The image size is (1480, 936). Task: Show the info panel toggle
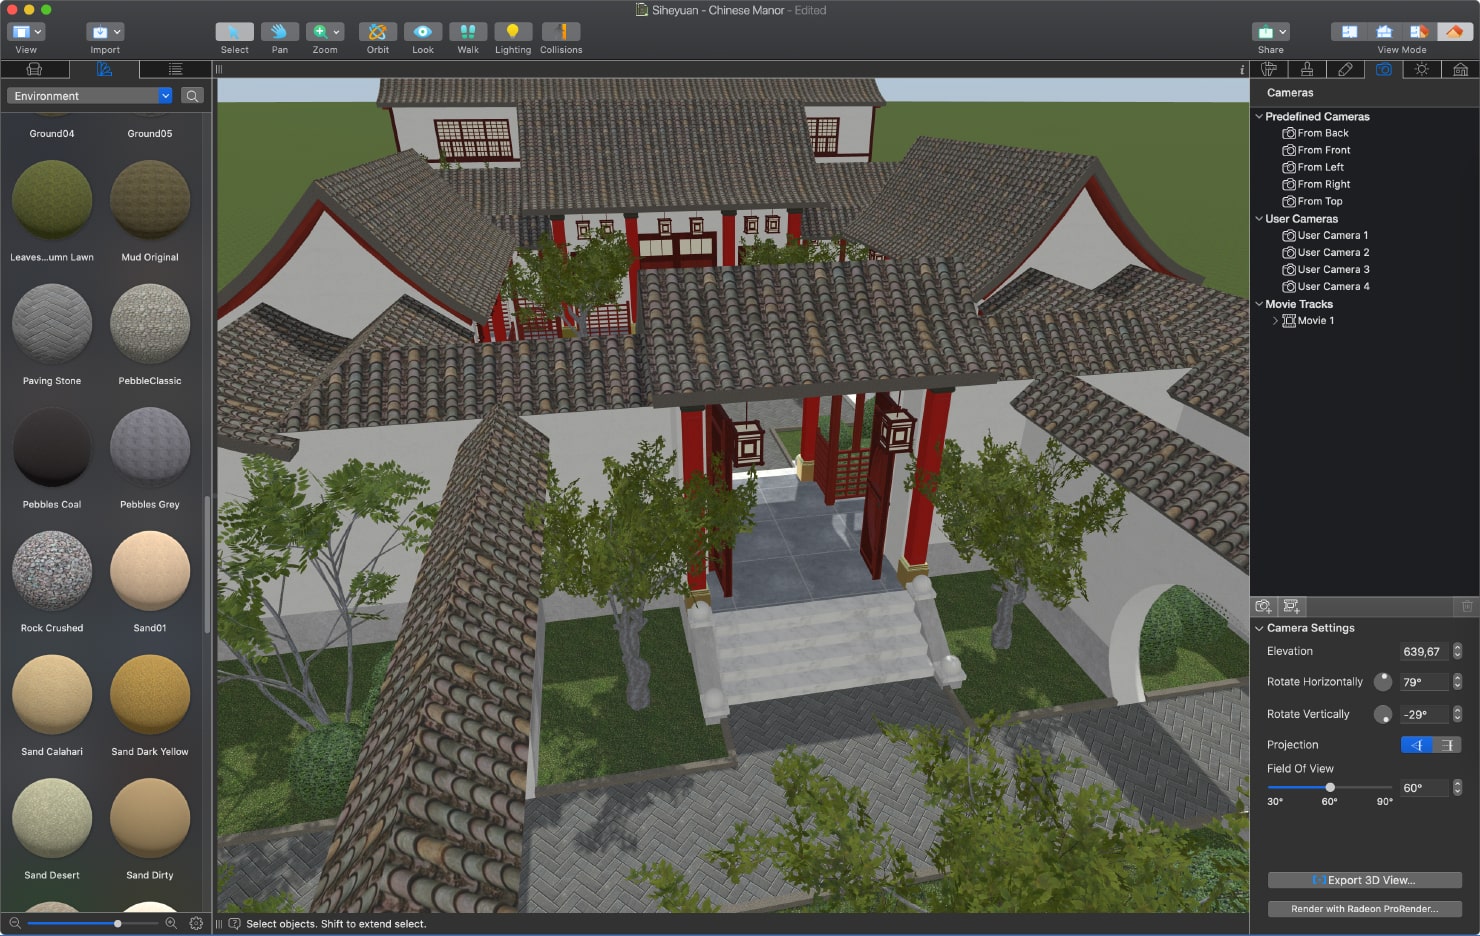pyautogui.click(x=1241, y=69)
